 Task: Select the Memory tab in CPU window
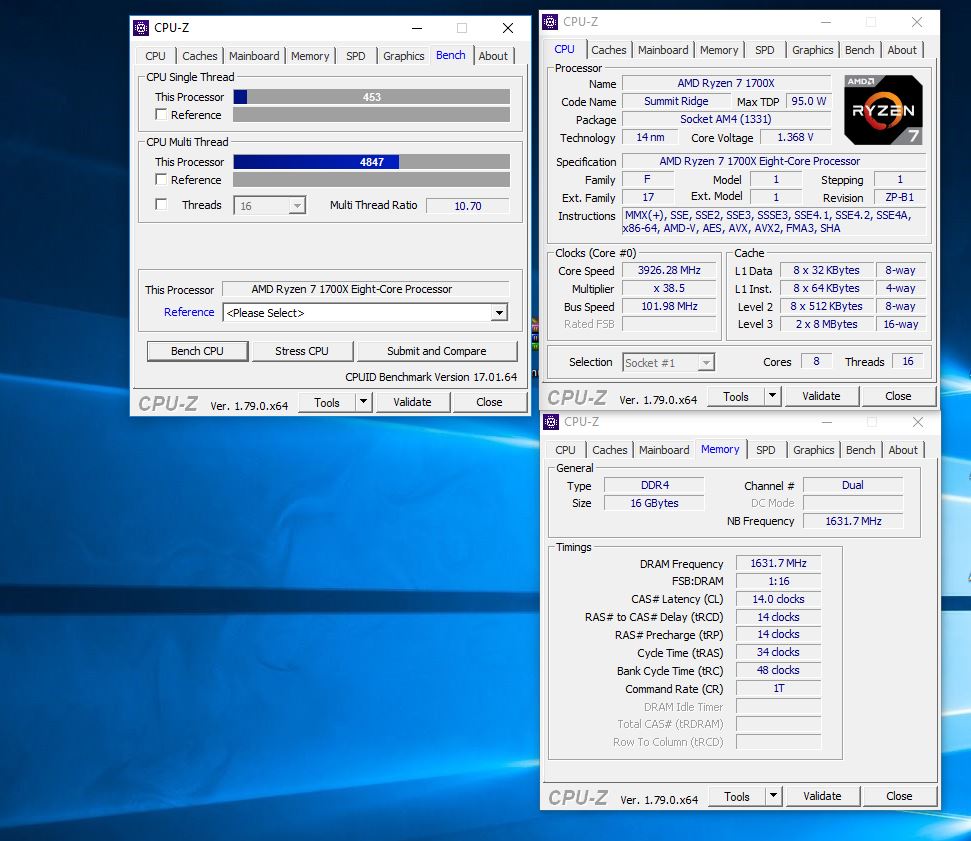point(719,50)
